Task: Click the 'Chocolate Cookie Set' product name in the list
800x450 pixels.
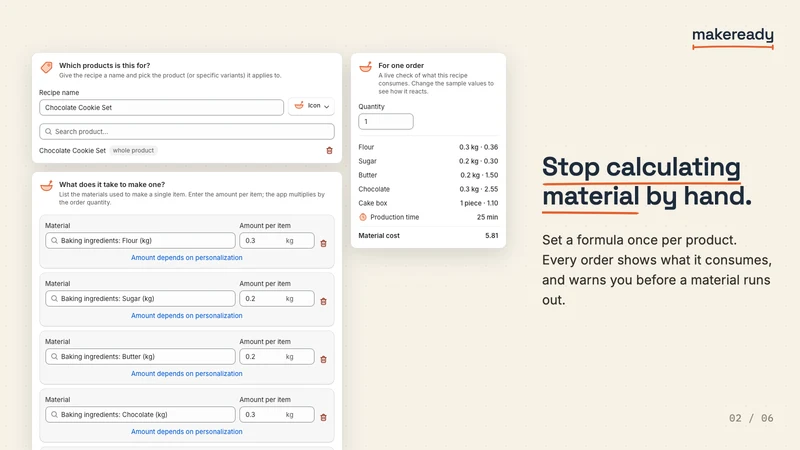Action: point(72,151)
